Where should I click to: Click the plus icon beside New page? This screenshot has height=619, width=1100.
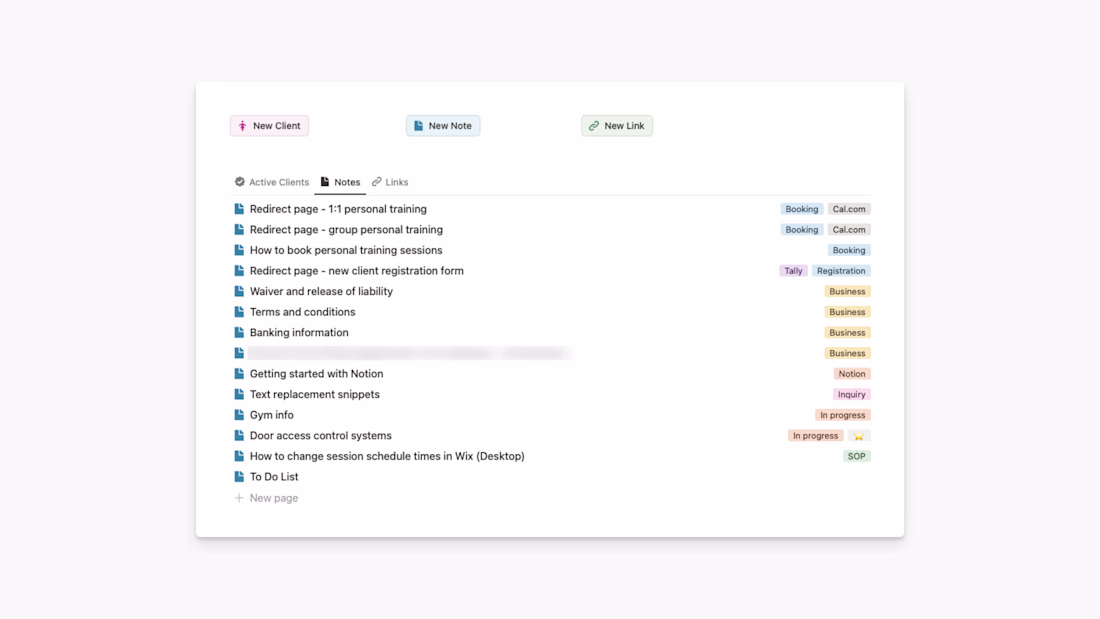click(239, 498)
